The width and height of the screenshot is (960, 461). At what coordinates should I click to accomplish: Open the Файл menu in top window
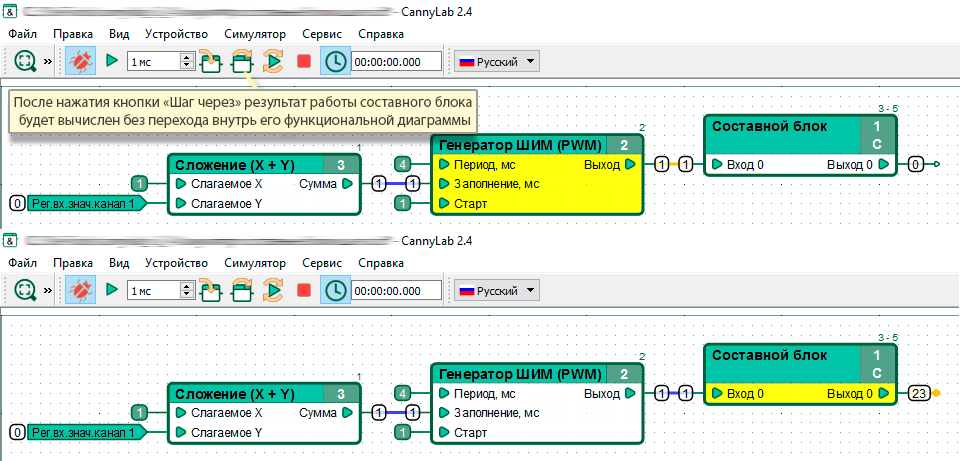tap(23, 34)
